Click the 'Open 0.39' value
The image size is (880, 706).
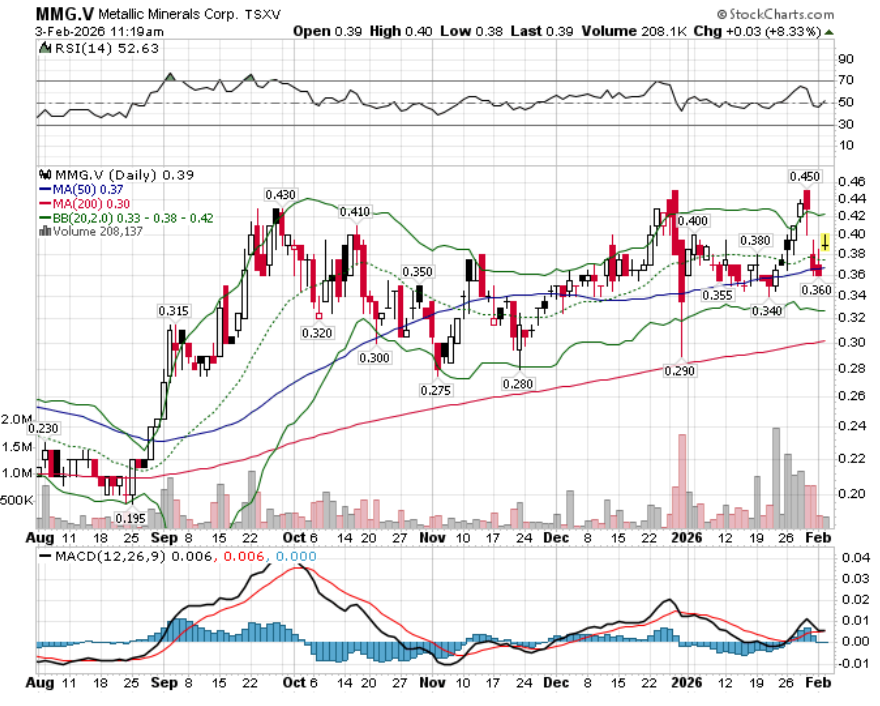point(327,31)
